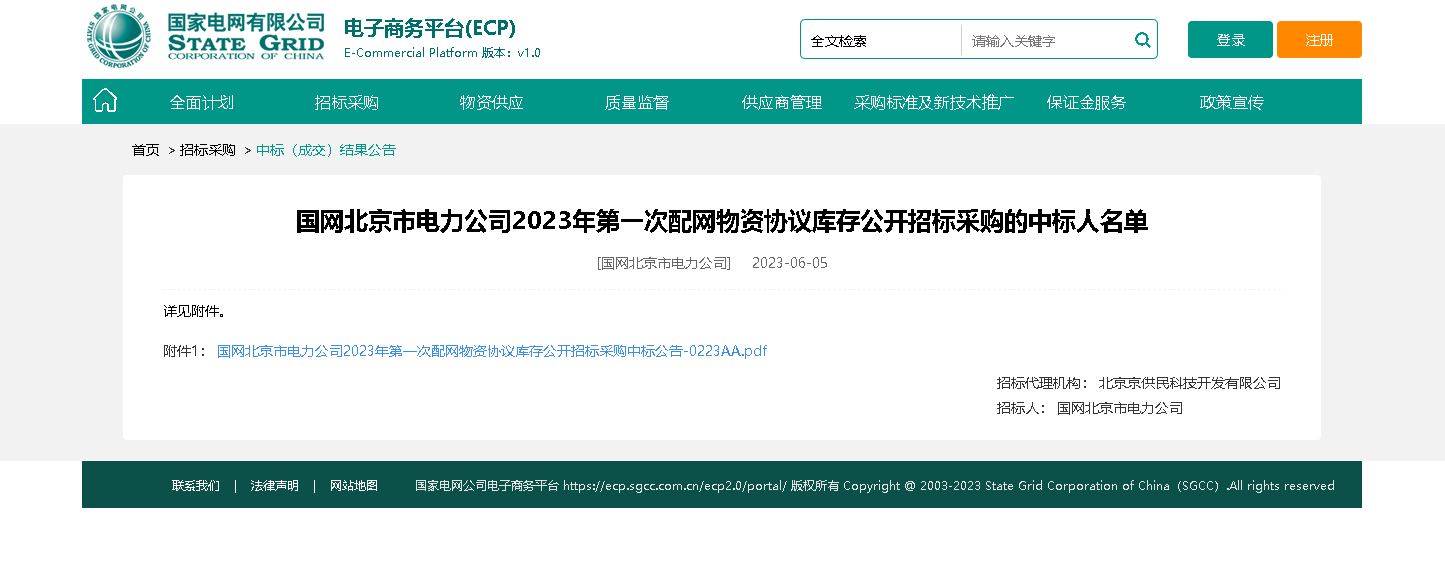Click the 登录 login button
This screenshot has height=579, width=1445.
[1230, 40]
